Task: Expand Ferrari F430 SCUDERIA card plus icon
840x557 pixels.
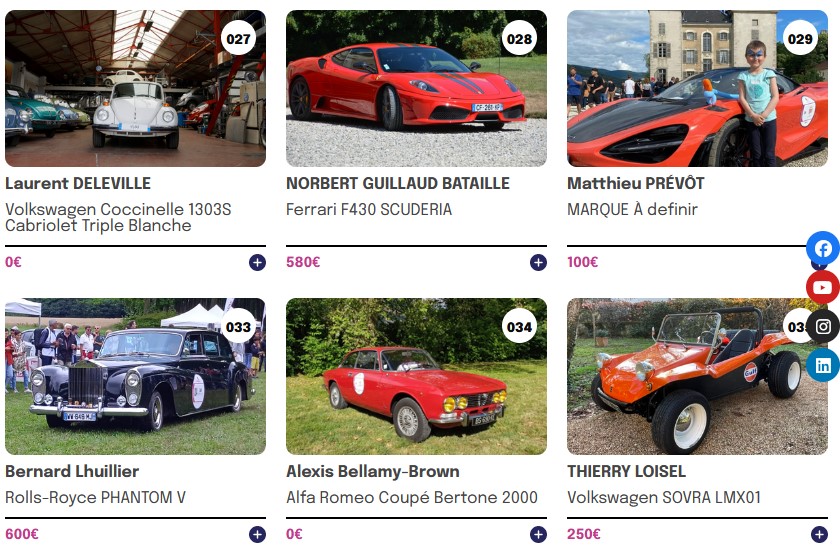Action: [x=538, y=262]
